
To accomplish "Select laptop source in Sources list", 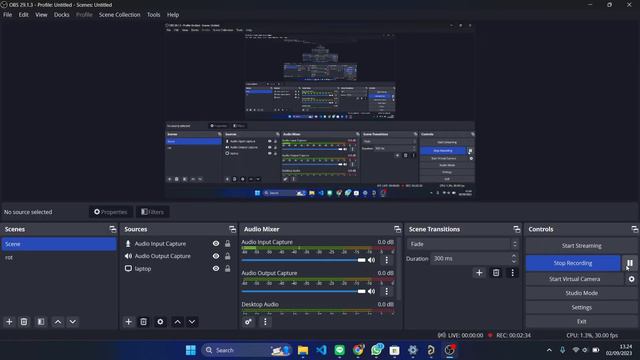I will click(178, 269).
